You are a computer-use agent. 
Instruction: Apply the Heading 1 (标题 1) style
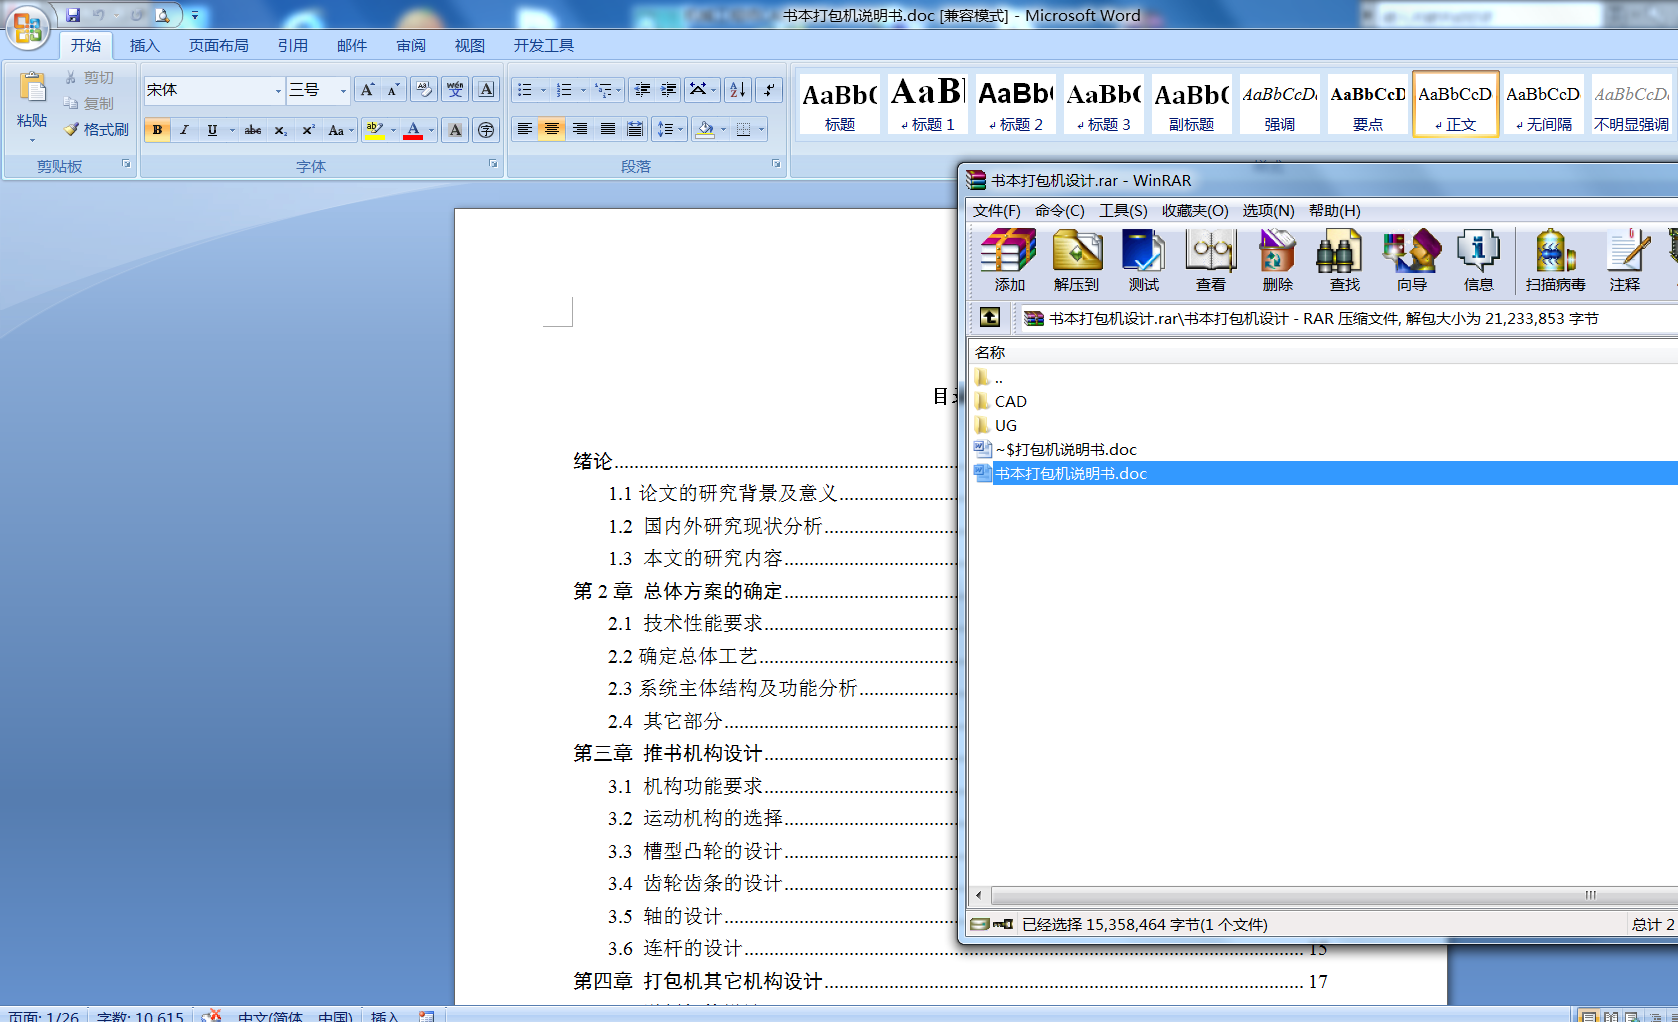927,104
